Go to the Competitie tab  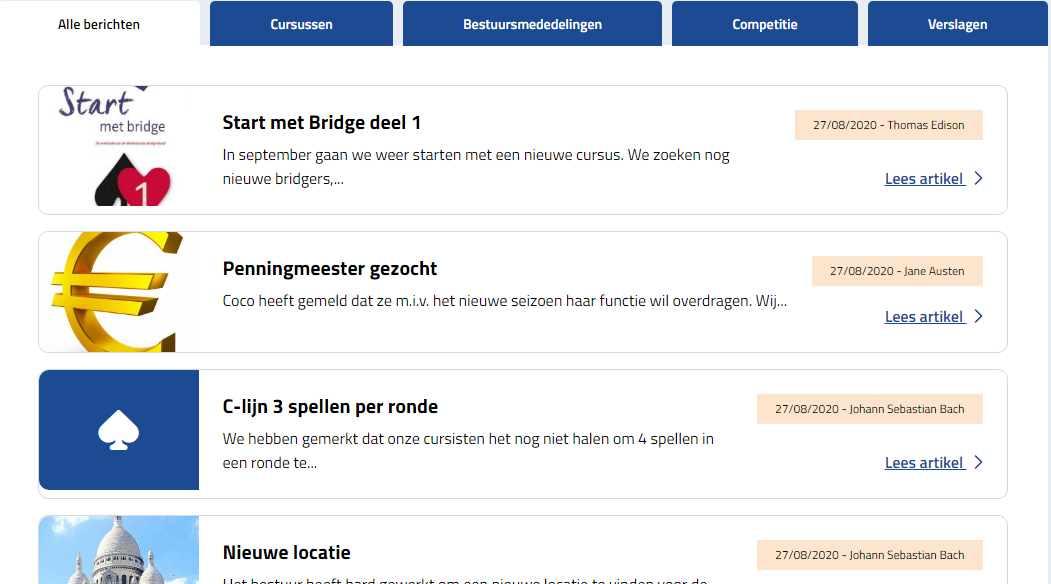(764, 24)
